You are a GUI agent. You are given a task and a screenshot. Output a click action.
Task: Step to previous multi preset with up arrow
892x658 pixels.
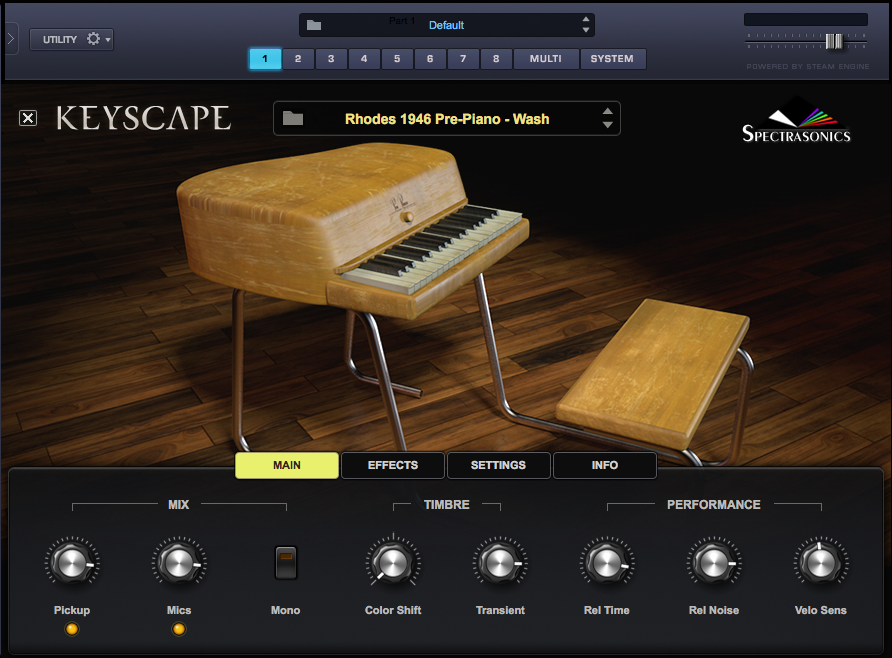point(586,19)
